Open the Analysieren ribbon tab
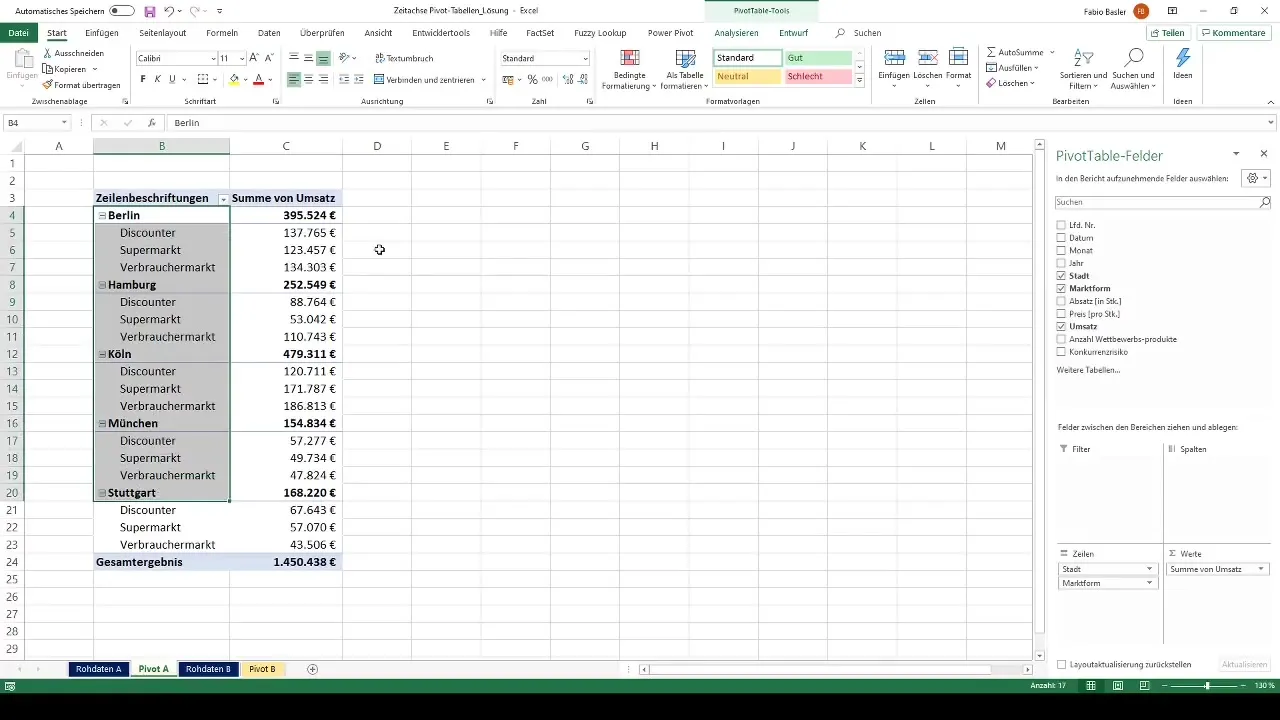 pyautogui.click(x=736, y=33)
